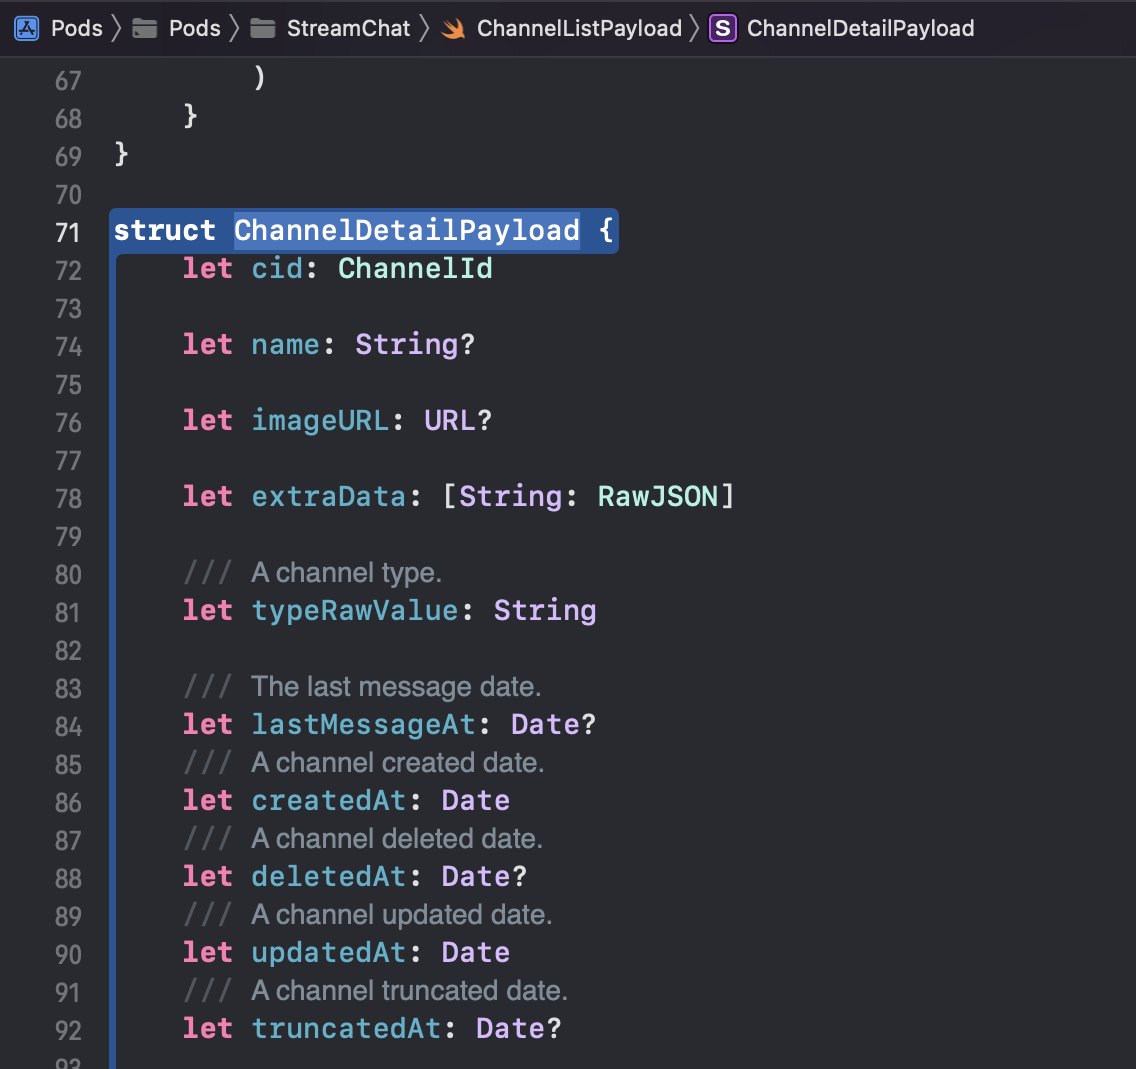This screenshot has height=1069, width=1136.
Task: Click 'A channel created date.' comment
Action: coord(398,763)
